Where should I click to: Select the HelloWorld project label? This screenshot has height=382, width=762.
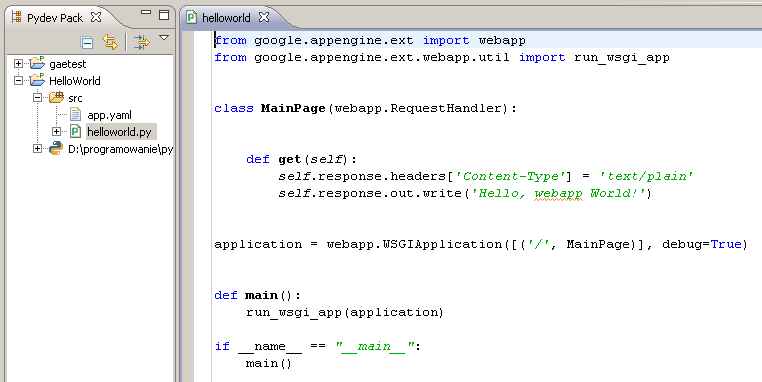(x=75, y=81)
